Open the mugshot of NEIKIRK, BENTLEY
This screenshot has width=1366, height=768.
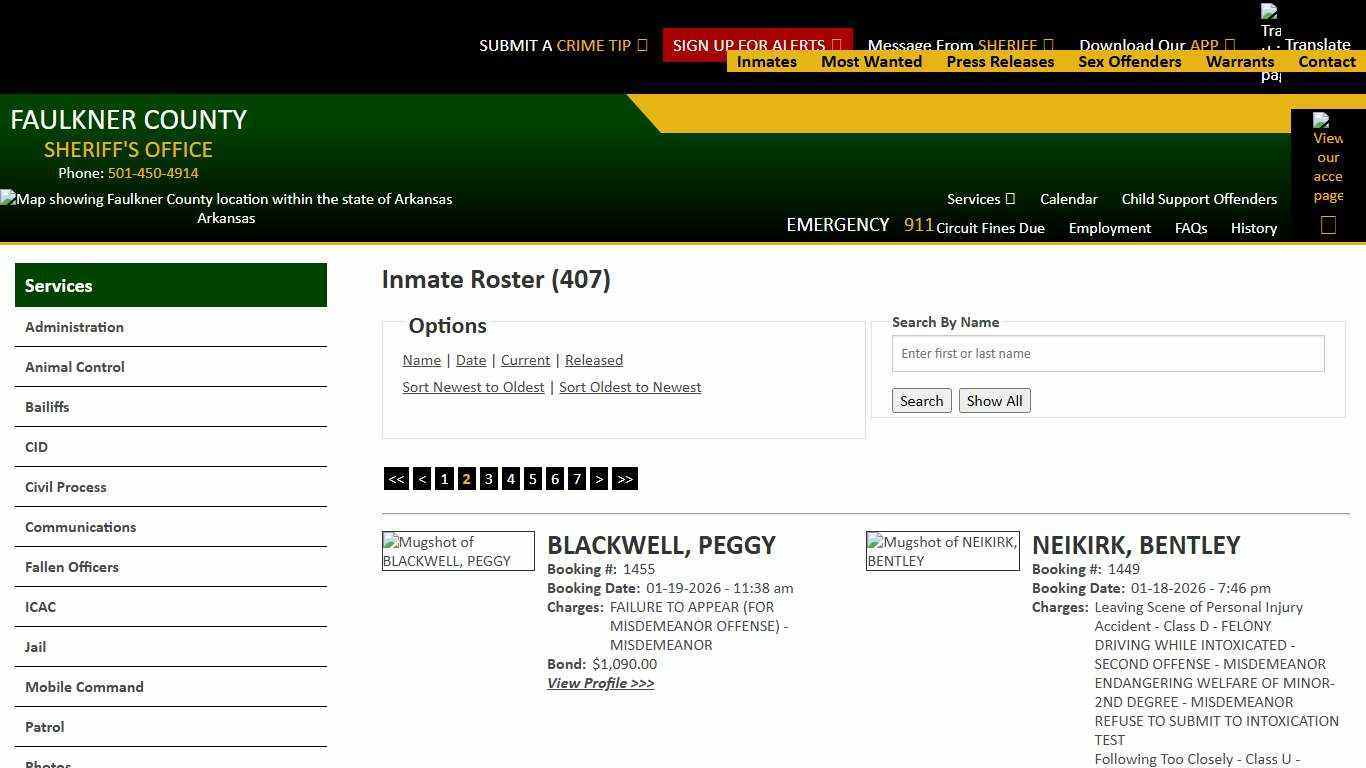point(942,551)
